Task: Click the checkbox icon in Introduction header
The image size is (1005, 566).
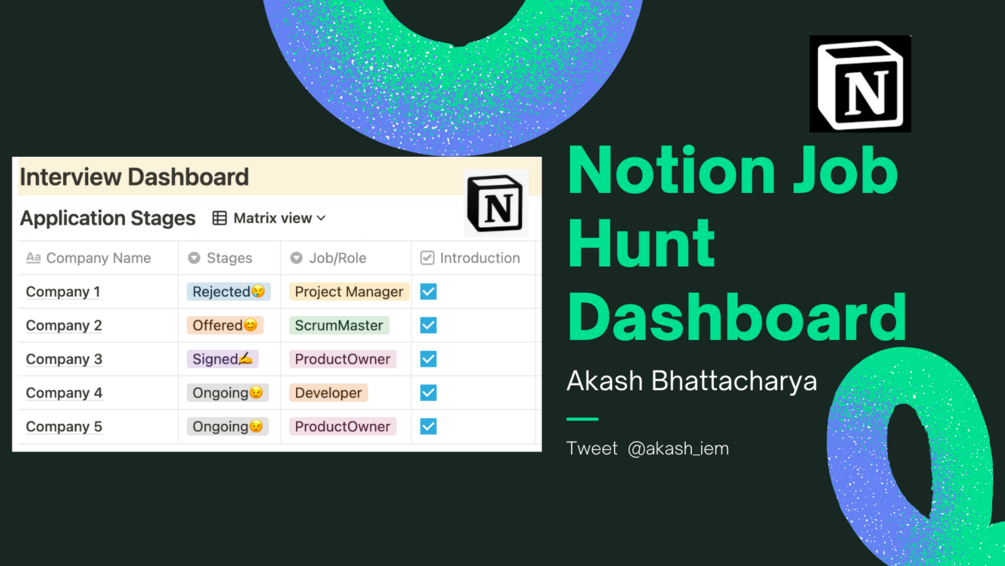Action: pos(427,258)
